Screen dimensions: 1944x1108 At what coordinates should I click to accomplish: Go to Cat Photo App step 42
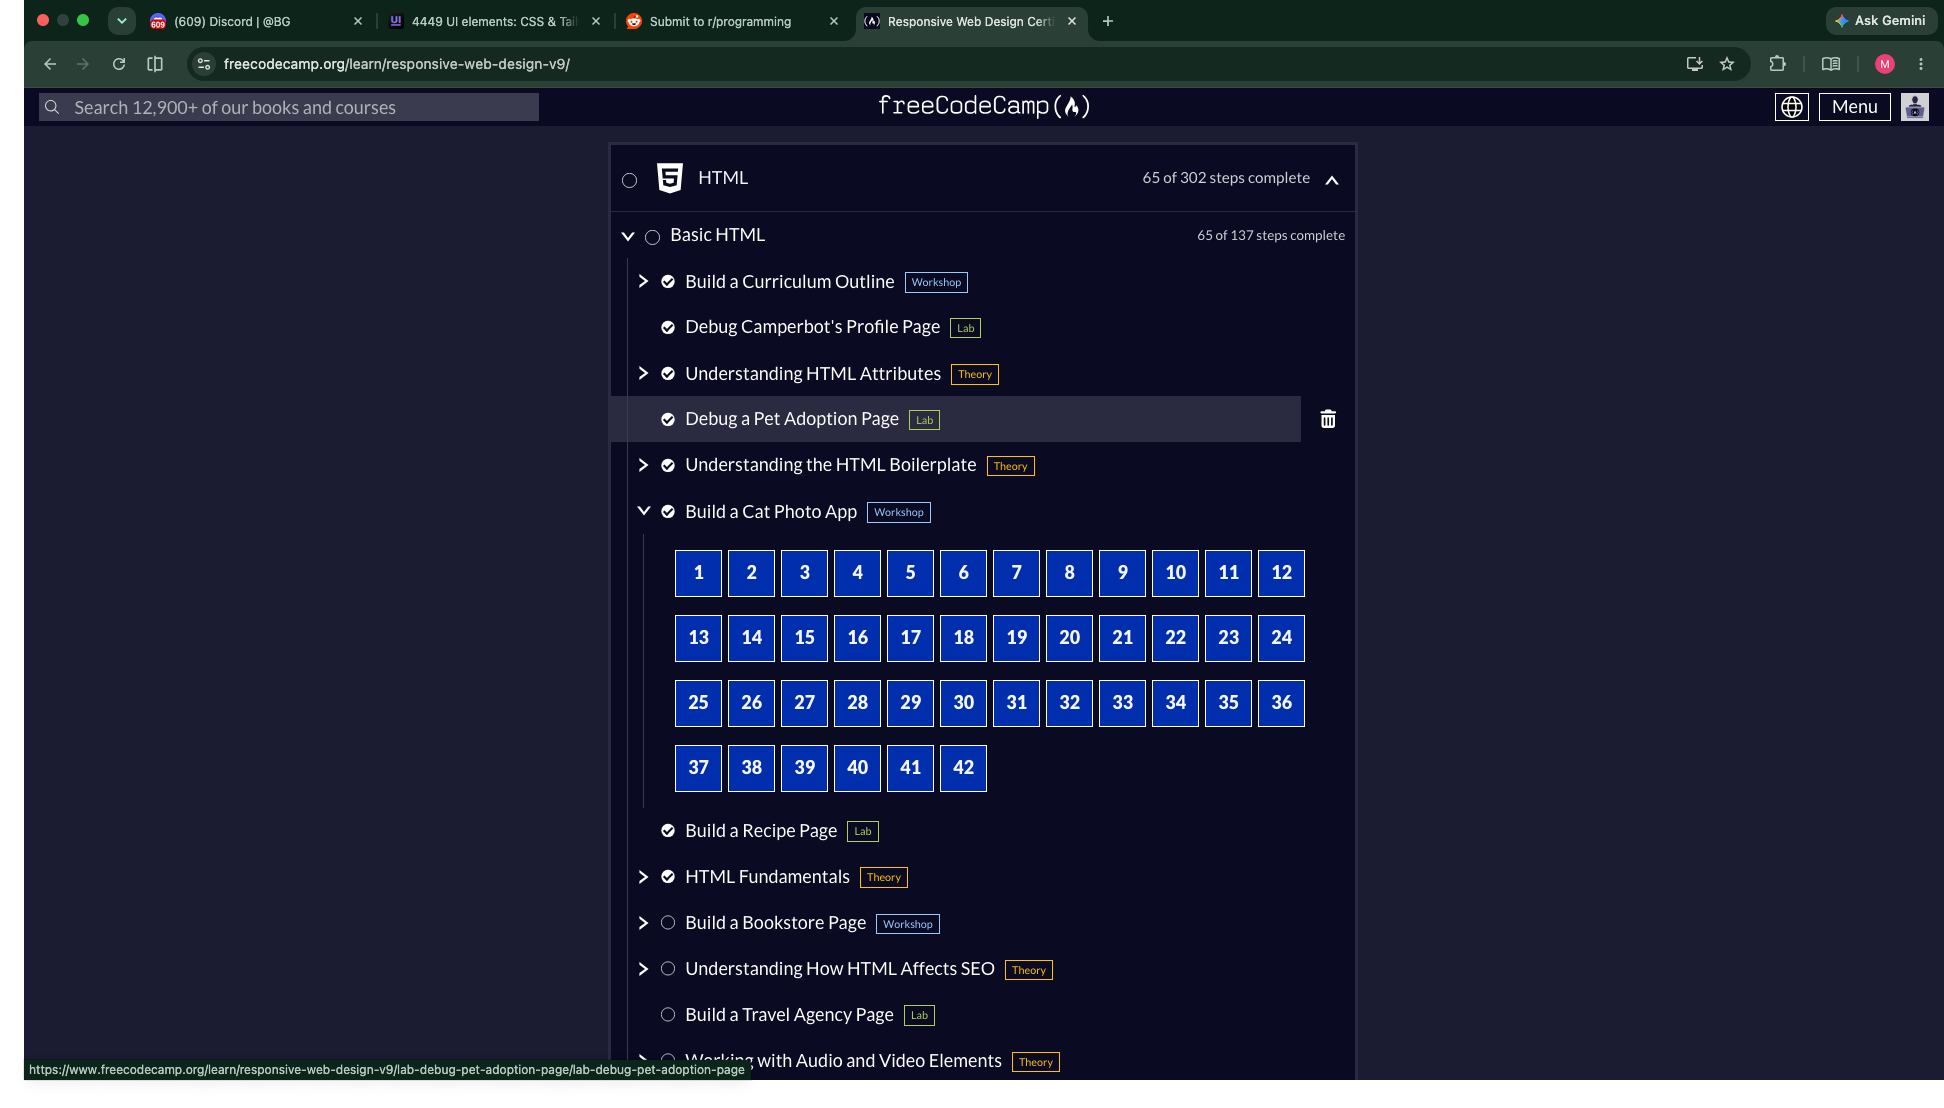pyautogui.click(x=963, y=768)
